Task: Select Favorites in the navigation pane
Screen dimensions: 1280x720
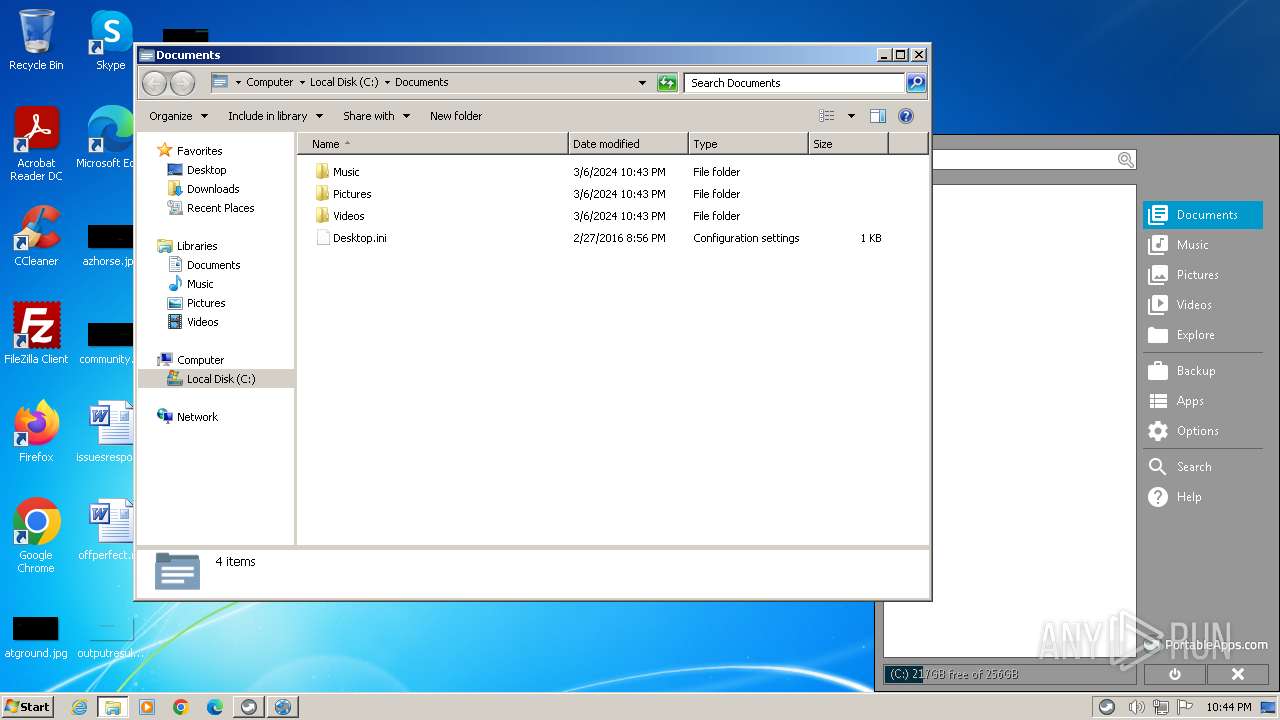Action: pyautogui.click(x=199, y=151)
